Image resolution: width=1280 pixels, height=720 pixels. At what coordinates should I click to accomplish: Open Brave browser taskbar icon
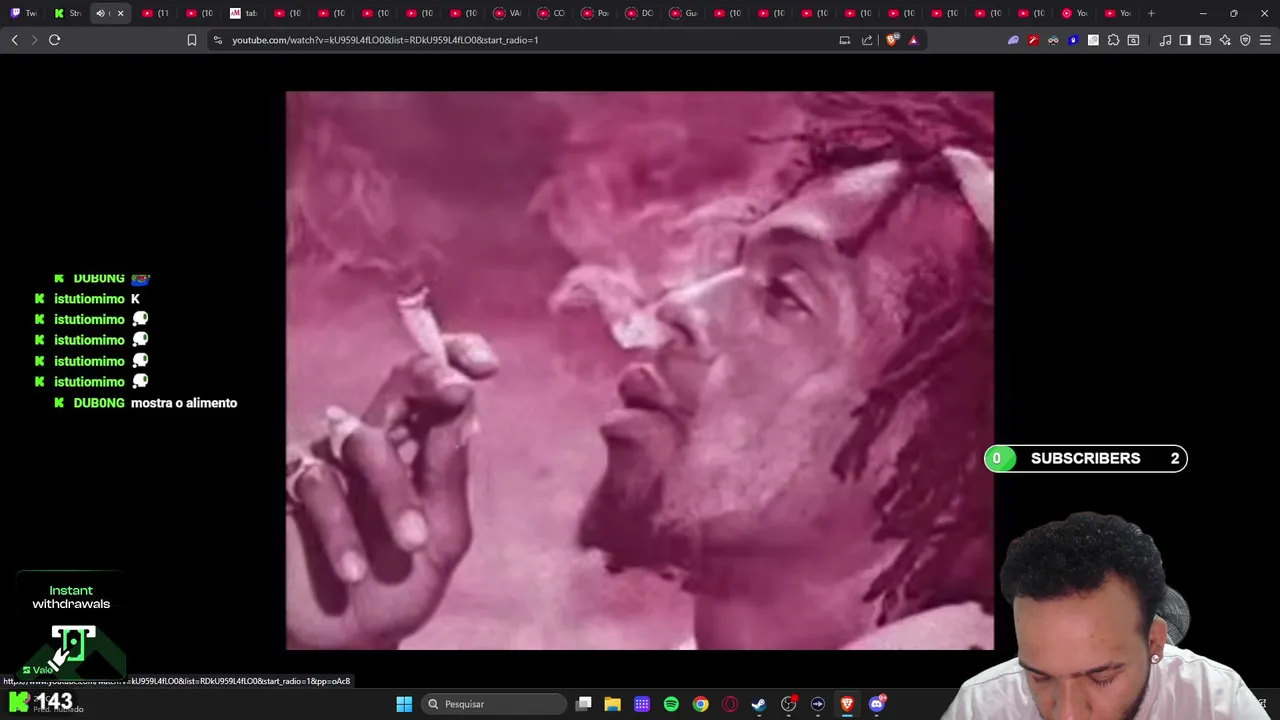(x=847, y=704)
